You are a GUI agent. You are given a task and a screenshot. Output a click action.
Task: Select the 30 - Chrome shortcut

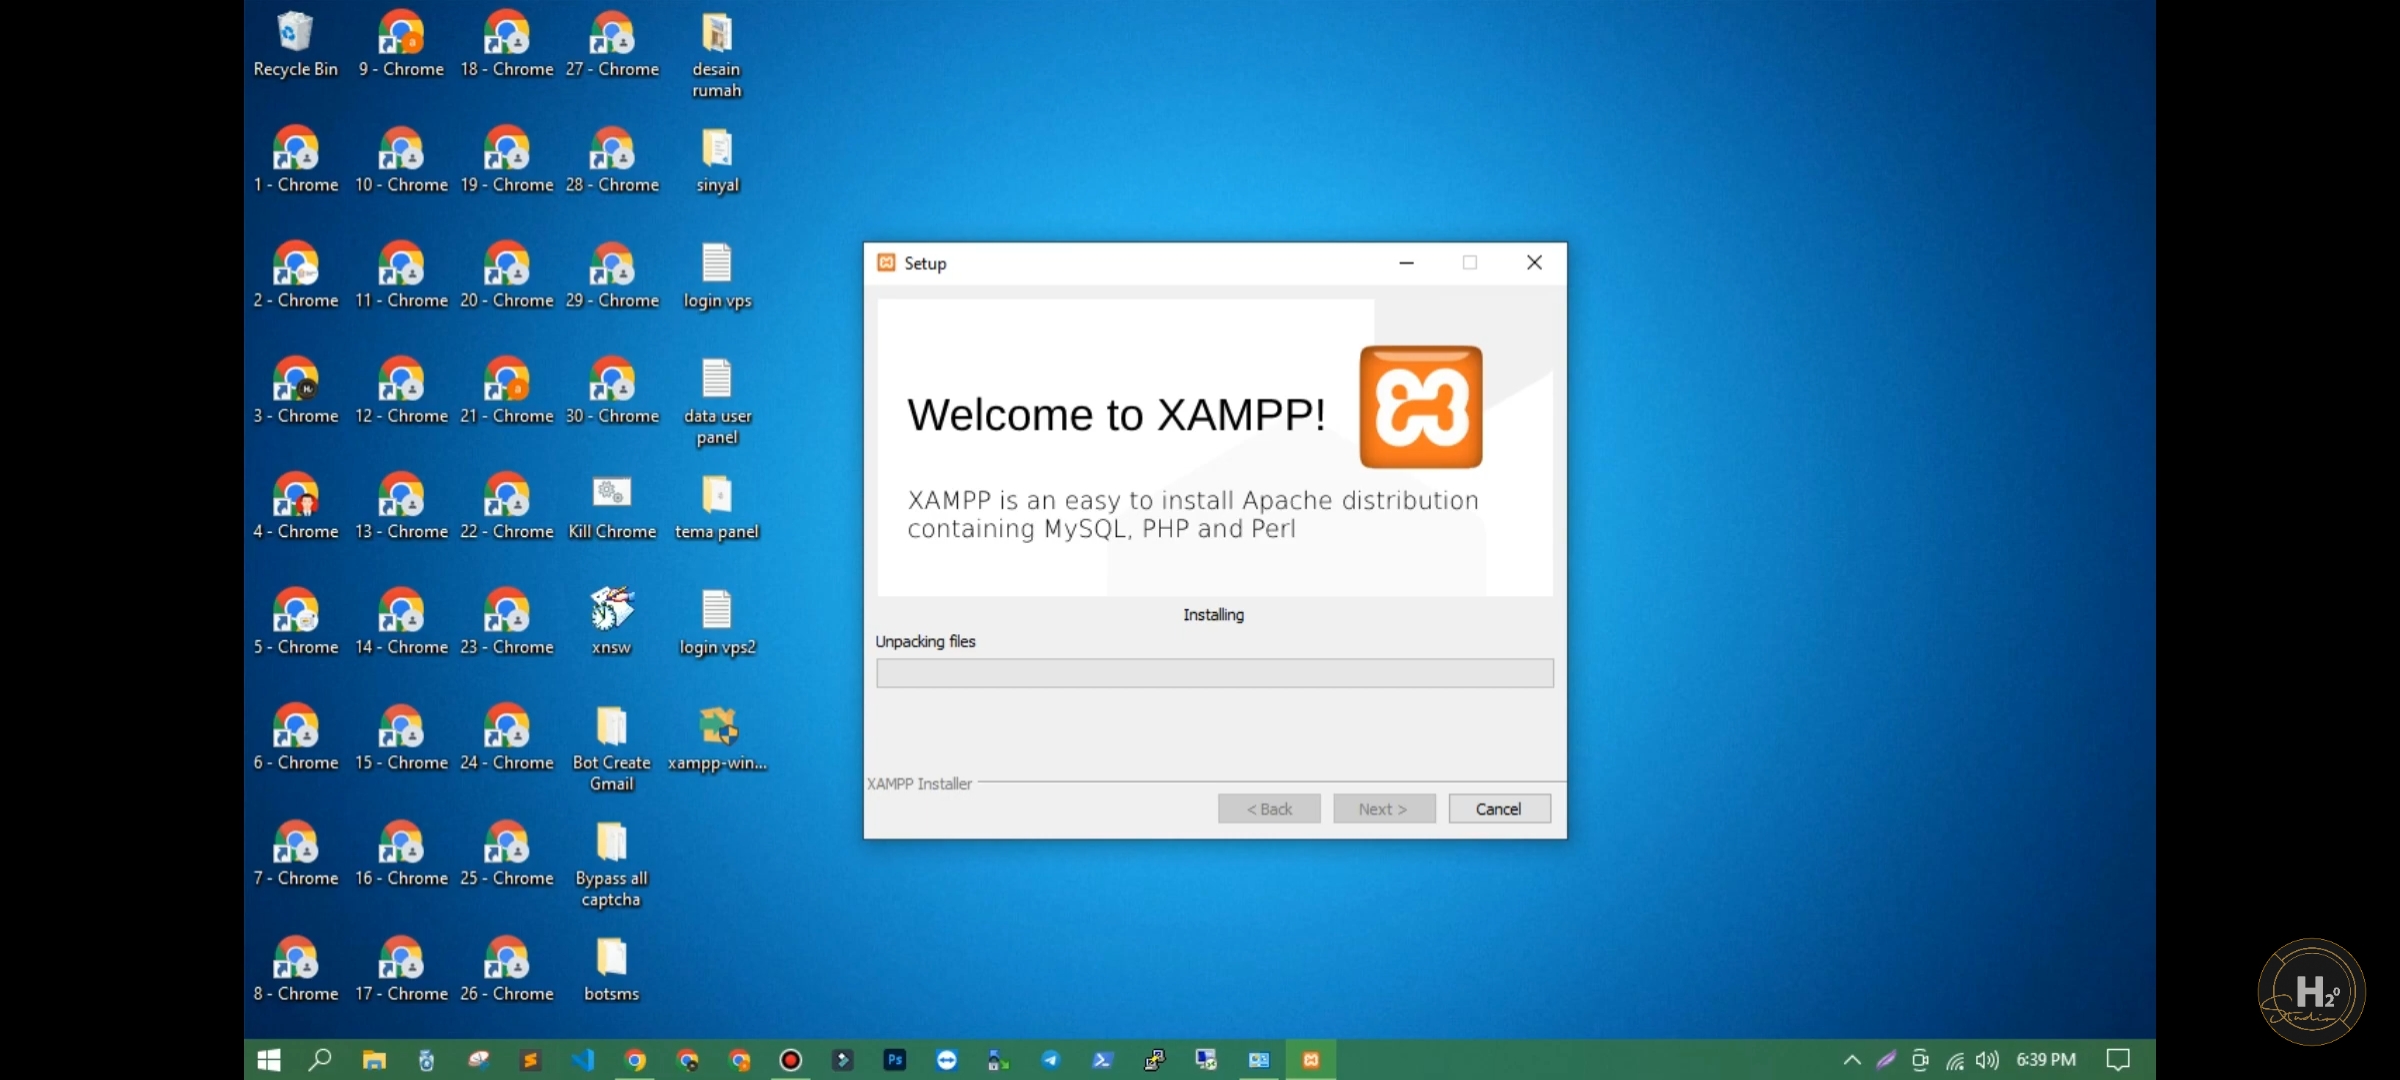pyautogui.click(x=612, y=392)
